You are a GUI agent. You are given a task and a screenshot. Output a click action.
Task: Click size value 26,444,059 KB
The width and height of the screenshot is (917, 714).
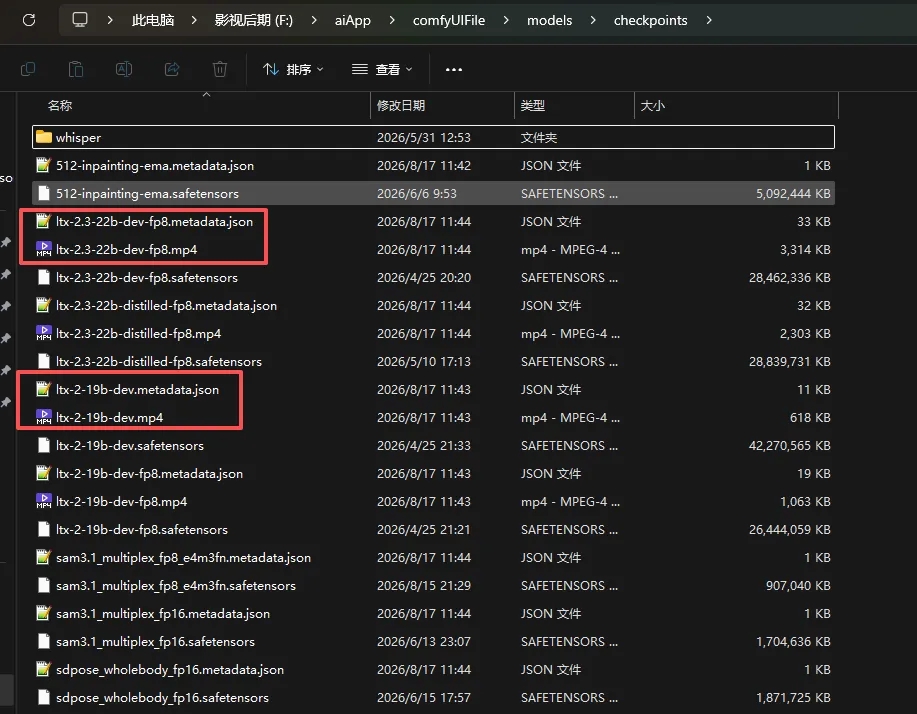click(790, 530)
